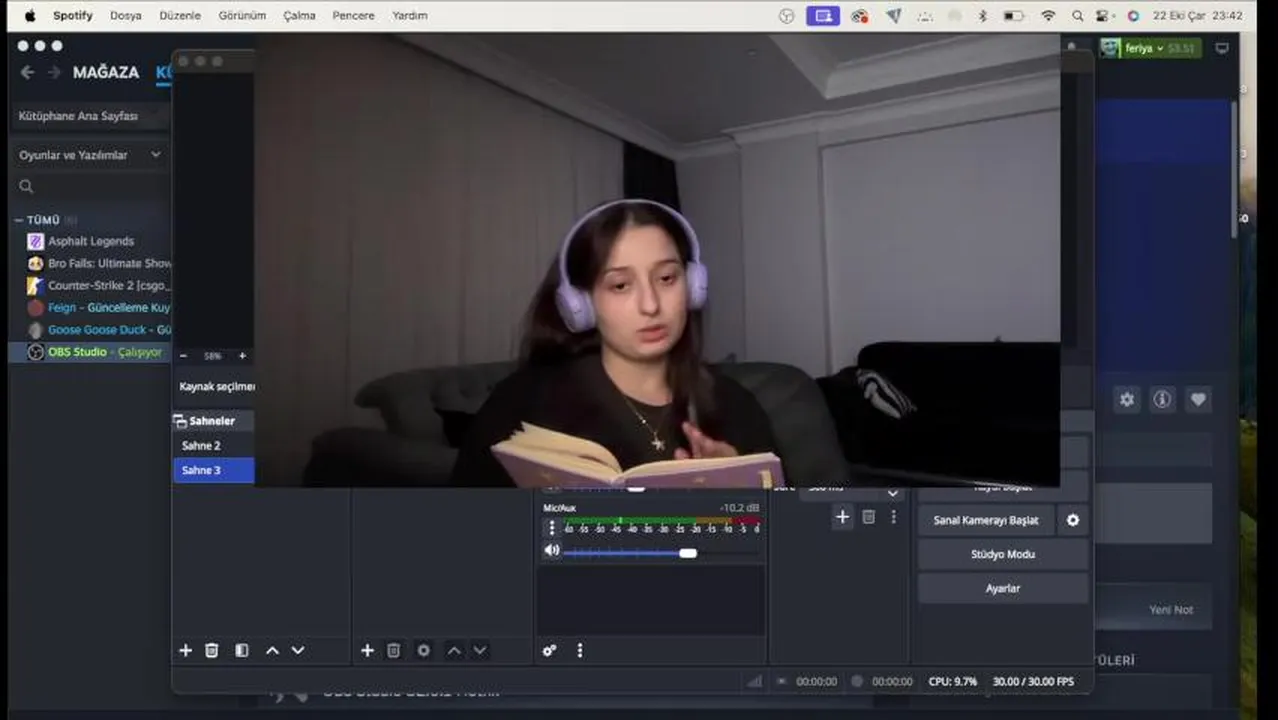The height and width of the screenshot is (720, 1278).
Task: Move source down in Sources panel
Action: pyautogui.click(x=480, y=650)
